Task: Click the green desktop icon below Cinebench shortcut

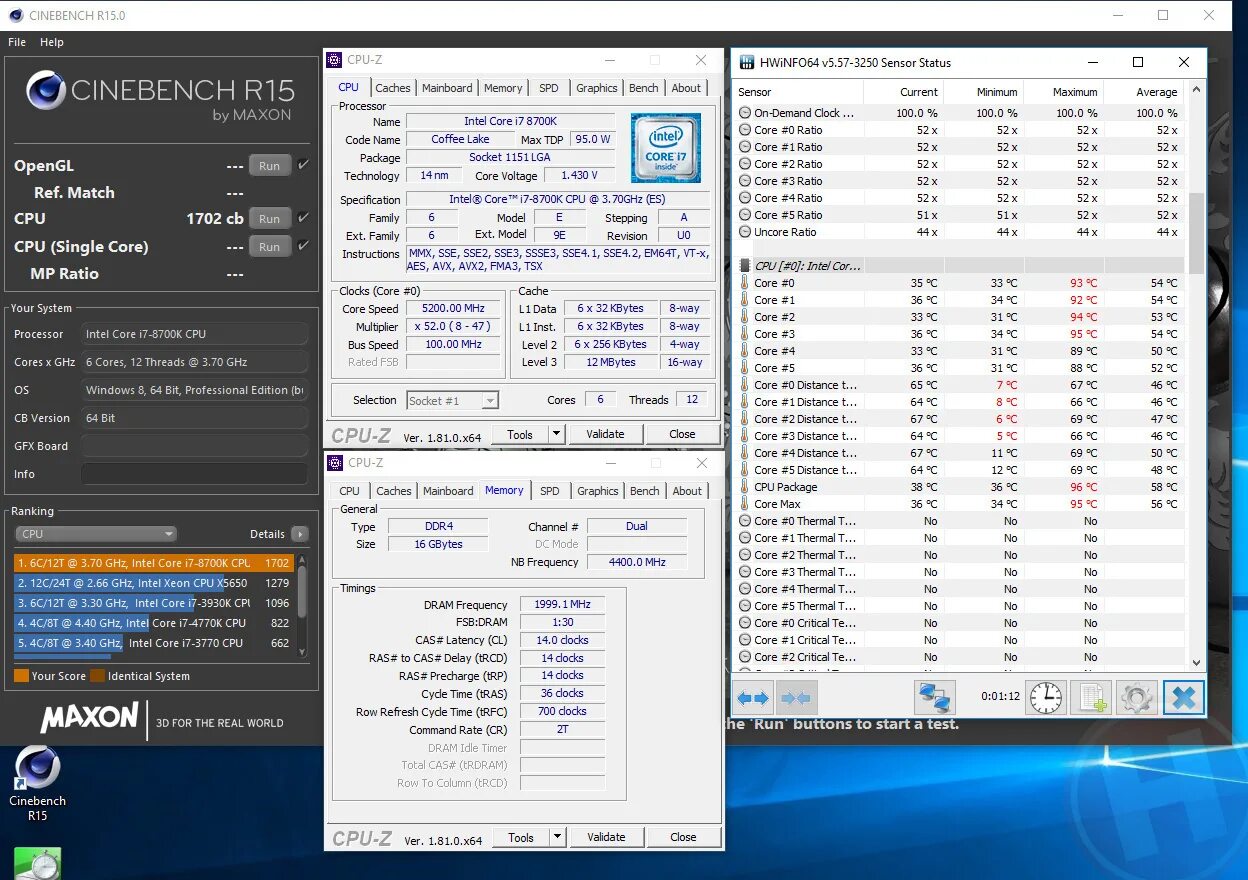Action: pos(37,864)
